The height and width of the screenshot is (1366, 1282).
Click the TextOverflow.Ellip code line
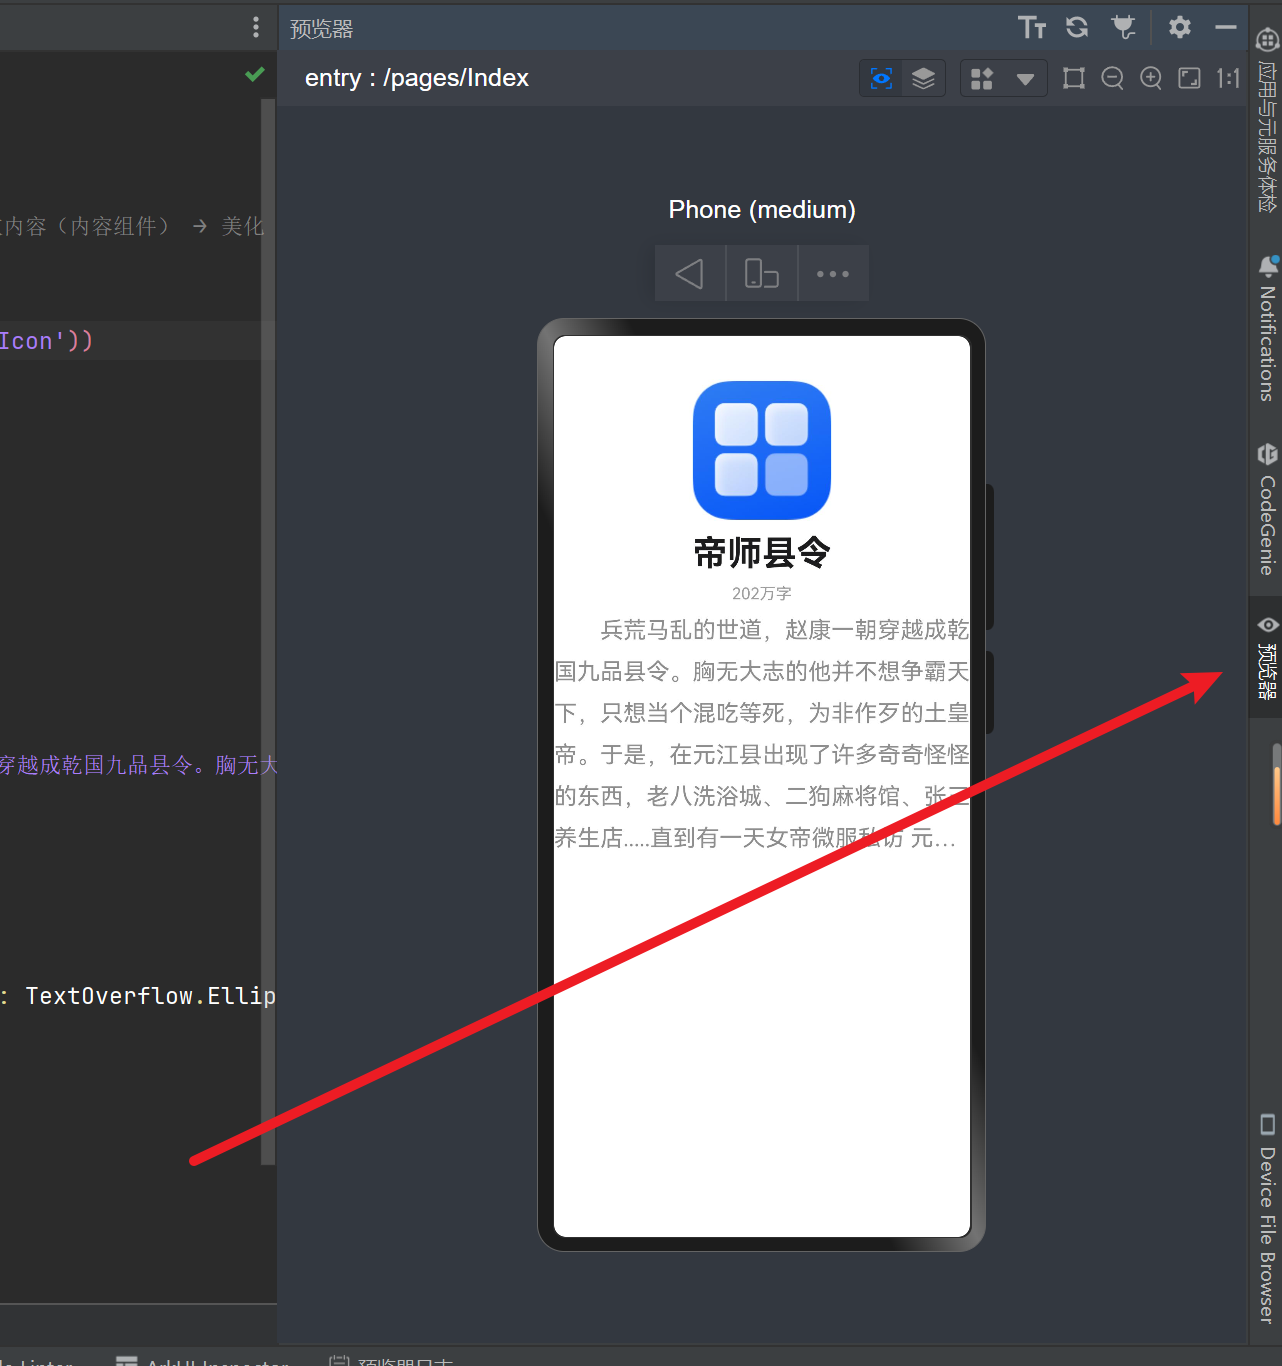pyautogui.click(x=138, y=996)
